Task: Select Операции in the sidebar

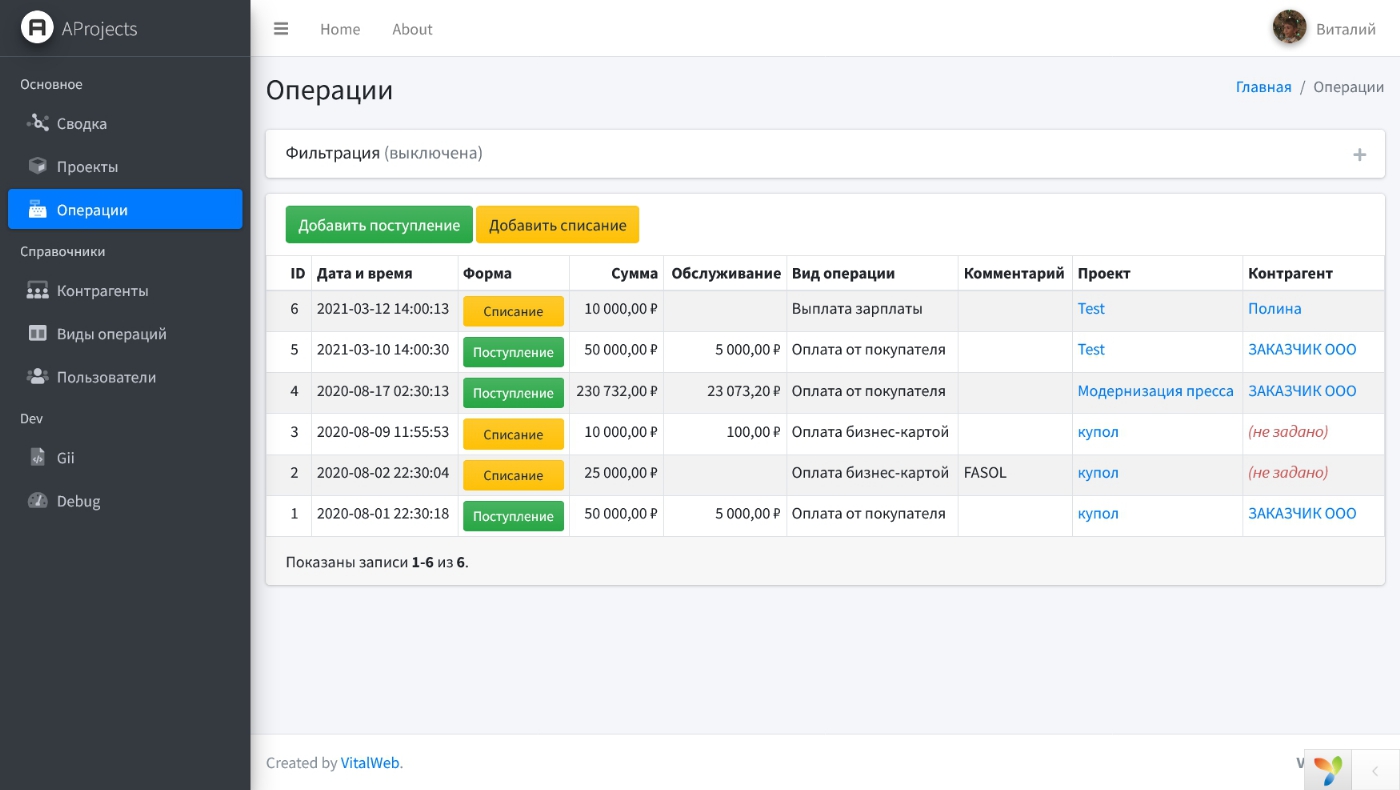Action: 125,209
